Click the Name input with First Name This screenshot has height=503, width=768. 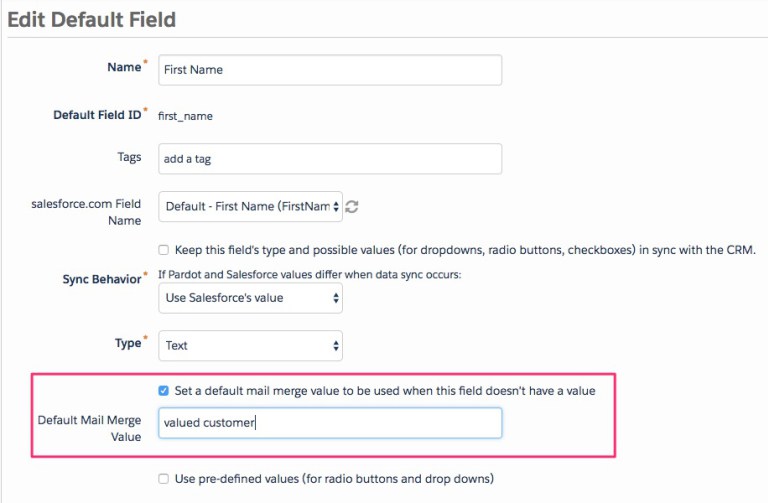(x=330, y=70)
